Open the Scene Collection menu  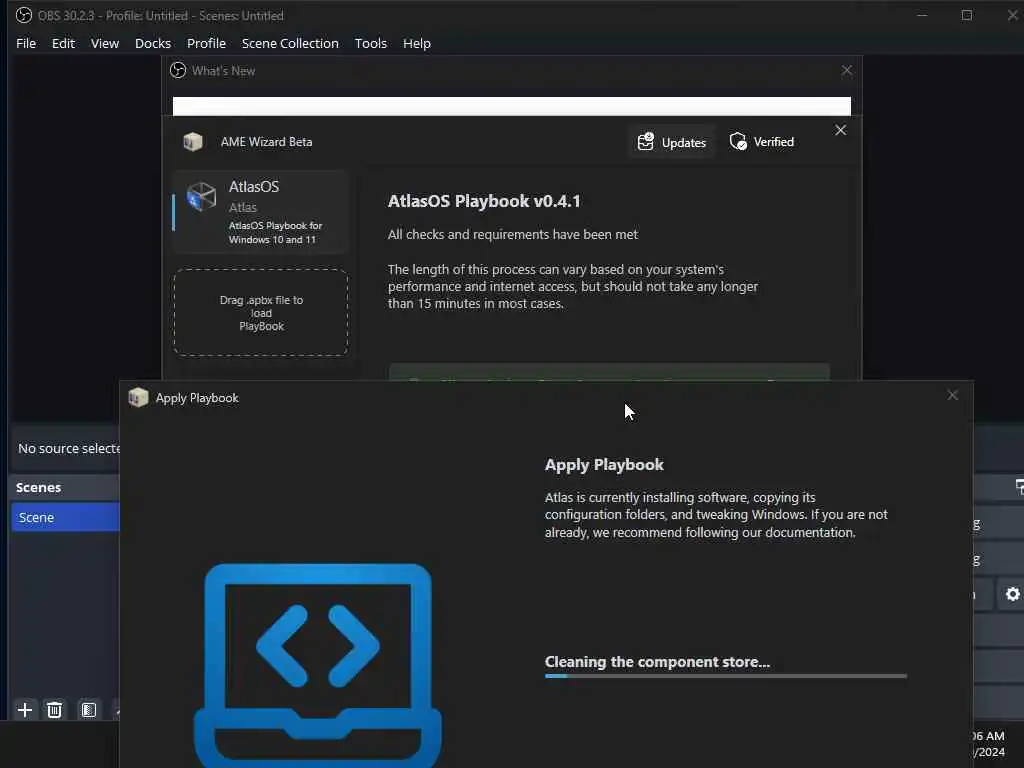[290, 43]
